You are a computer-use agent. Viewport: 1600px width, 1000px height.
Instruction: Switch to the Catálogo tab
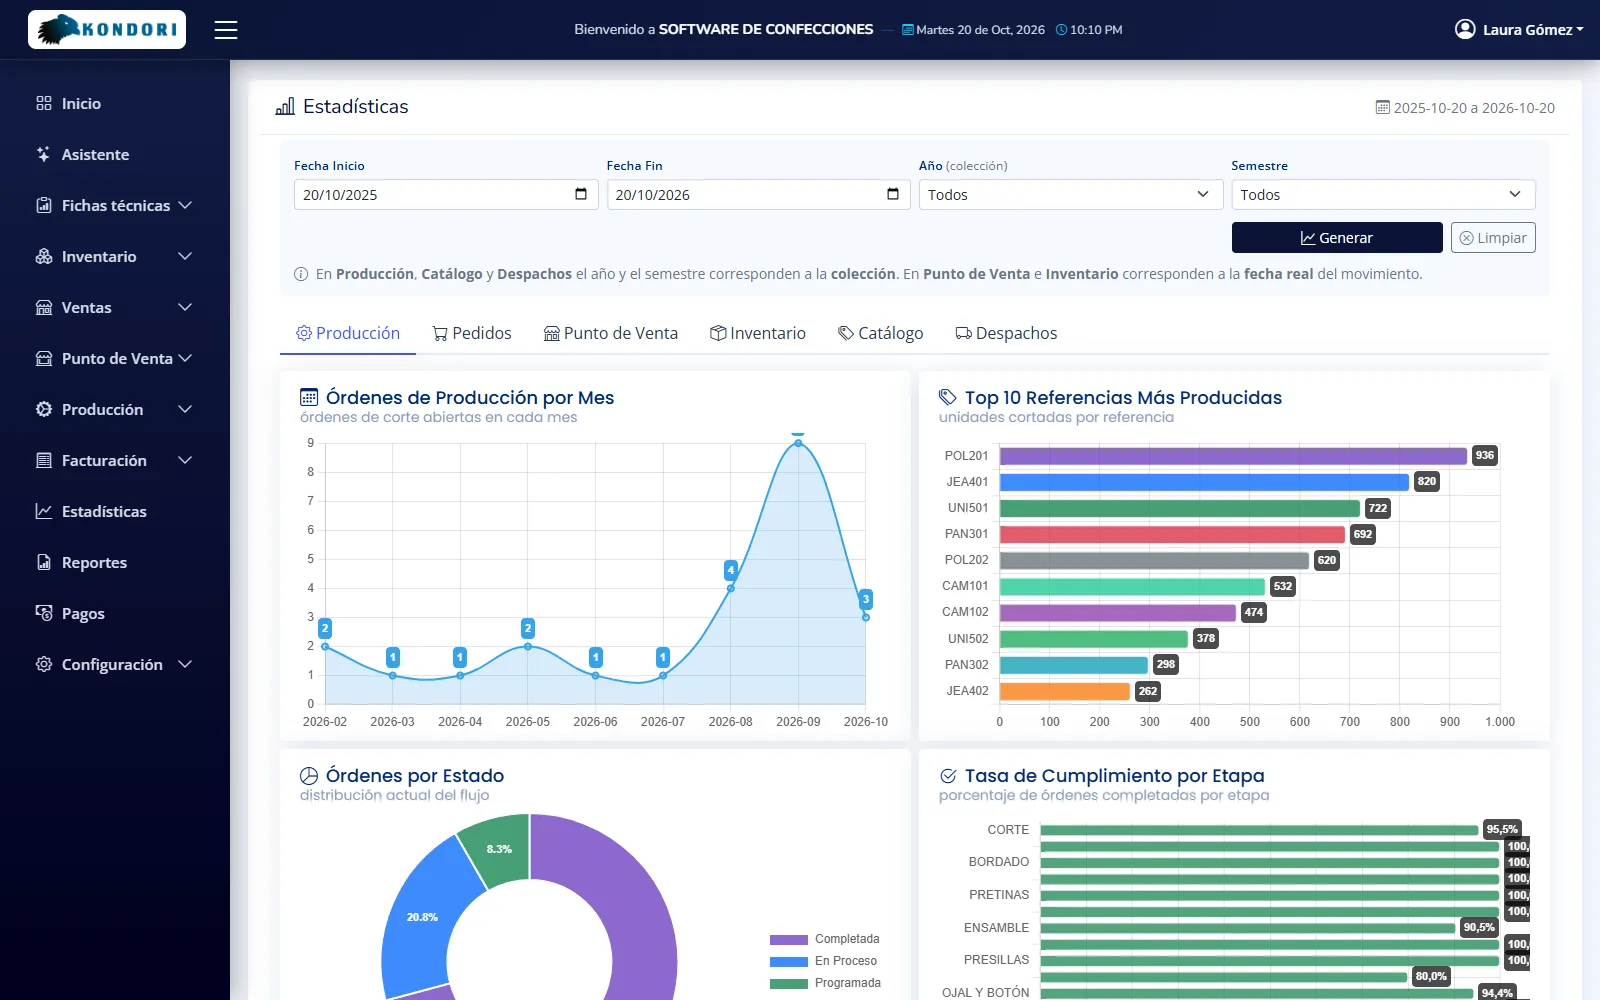(881, 333)
